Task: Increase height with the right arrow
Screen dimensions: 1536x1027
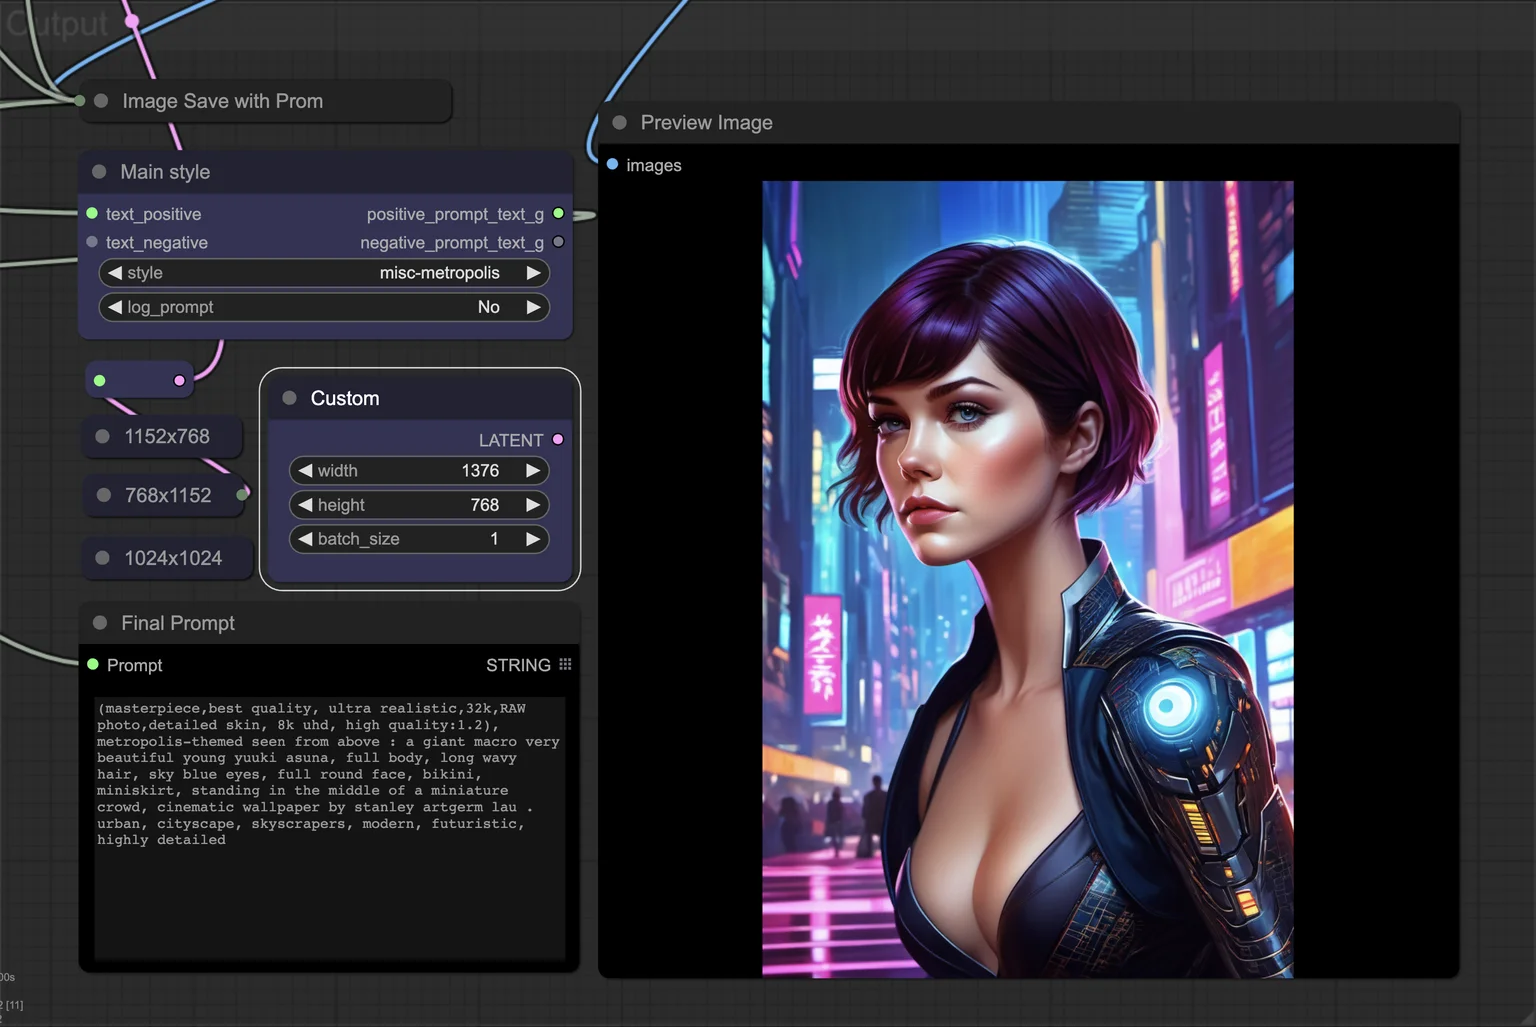Action: pos(533,505)
